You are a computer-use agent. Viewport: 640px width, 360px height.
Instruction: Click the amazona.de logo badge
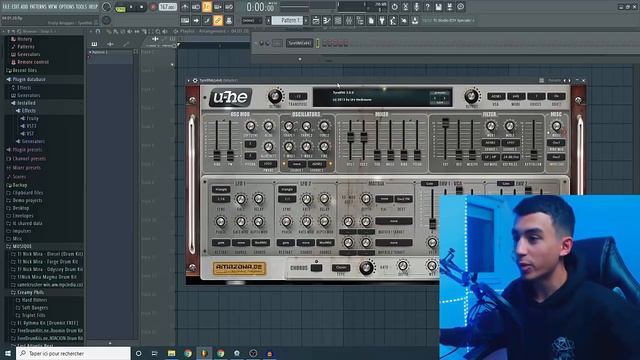(239, 268)
